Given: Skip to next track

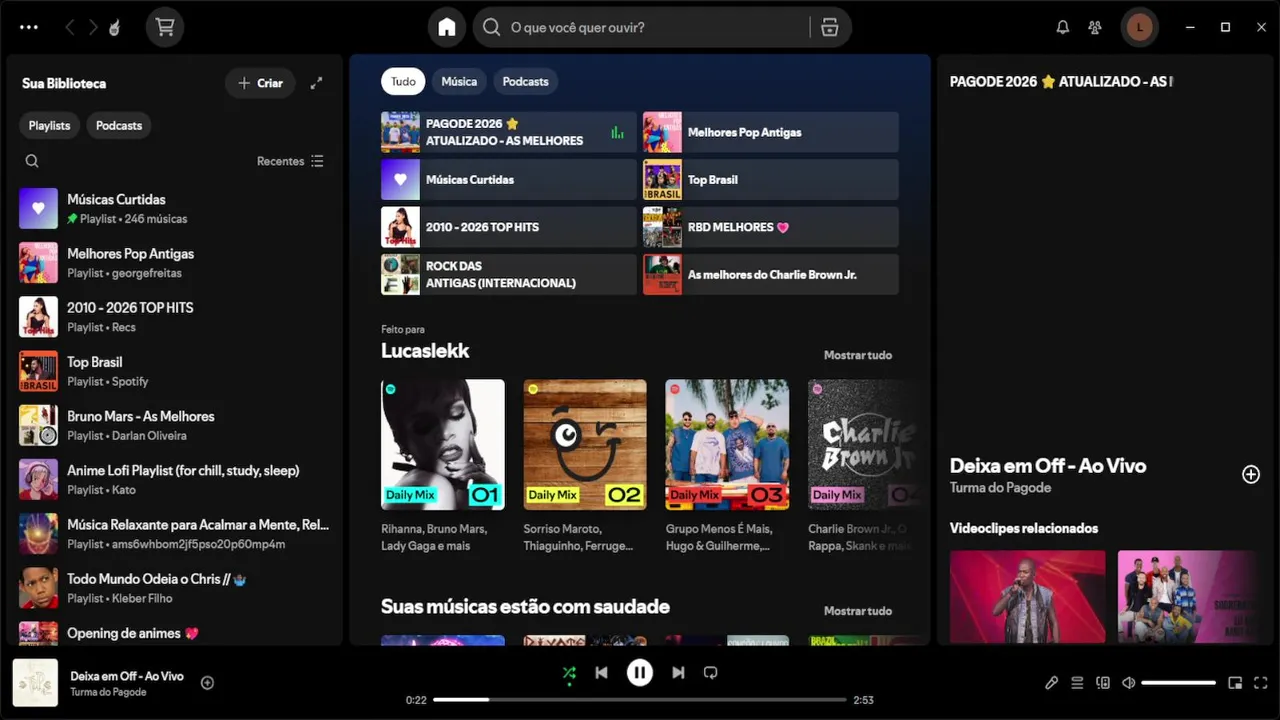Looking at the screenshot, I should click(678, 673).
